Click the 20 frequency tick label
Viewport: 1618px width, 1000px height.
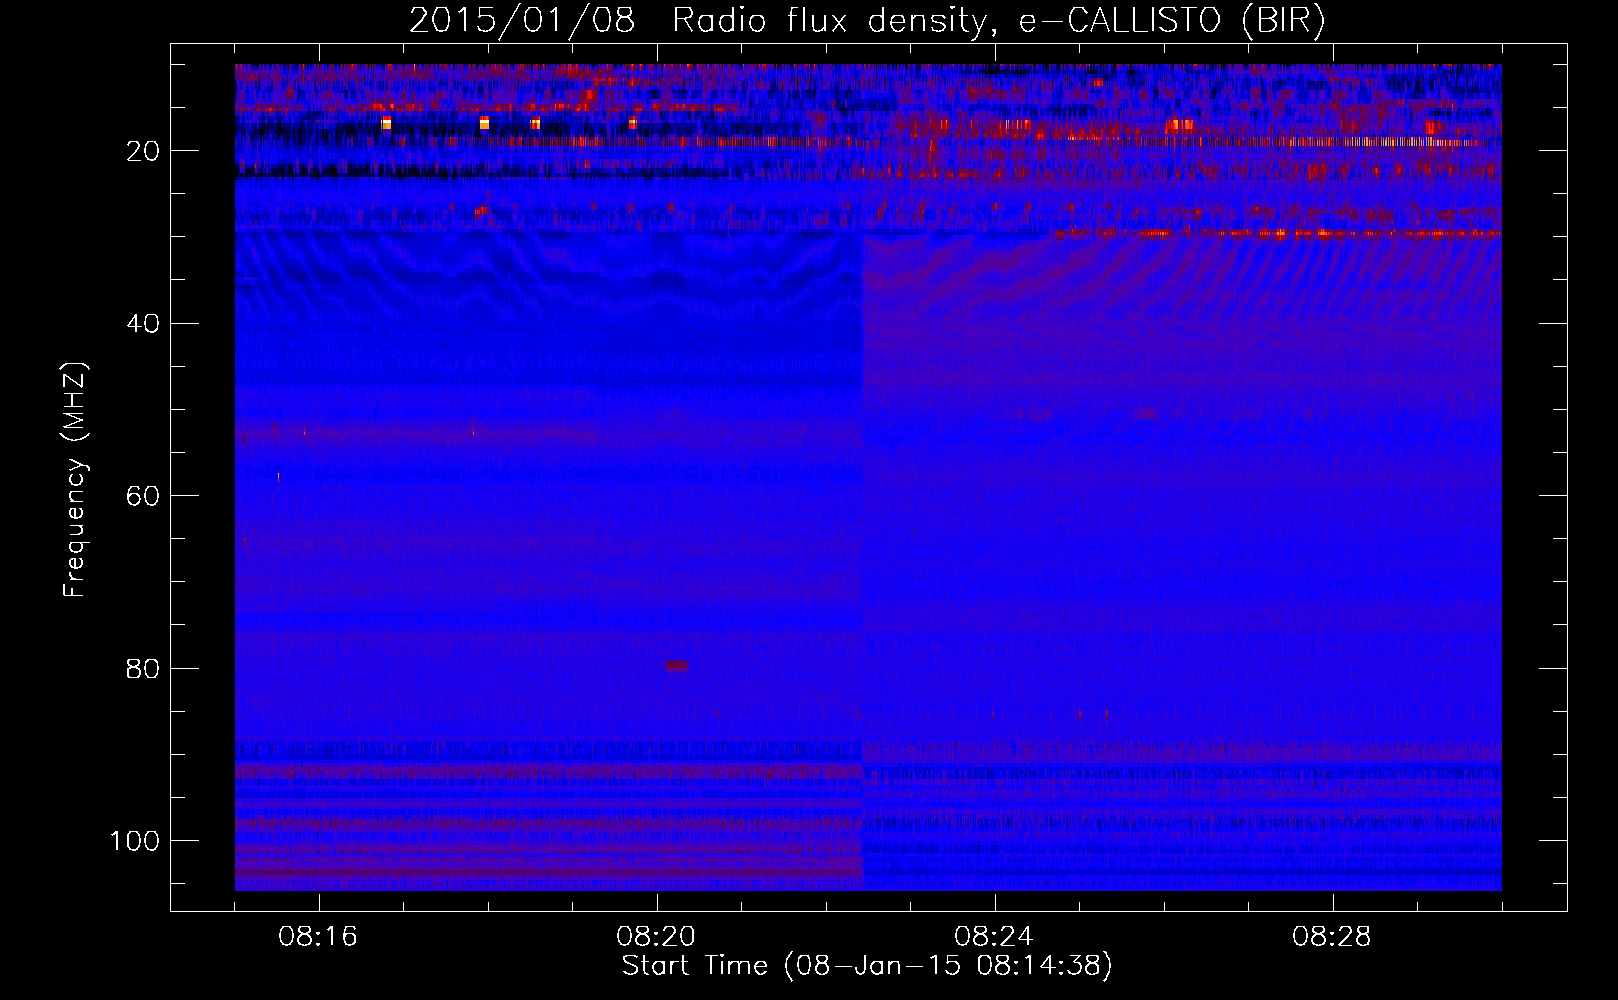(x=144, y=151)
